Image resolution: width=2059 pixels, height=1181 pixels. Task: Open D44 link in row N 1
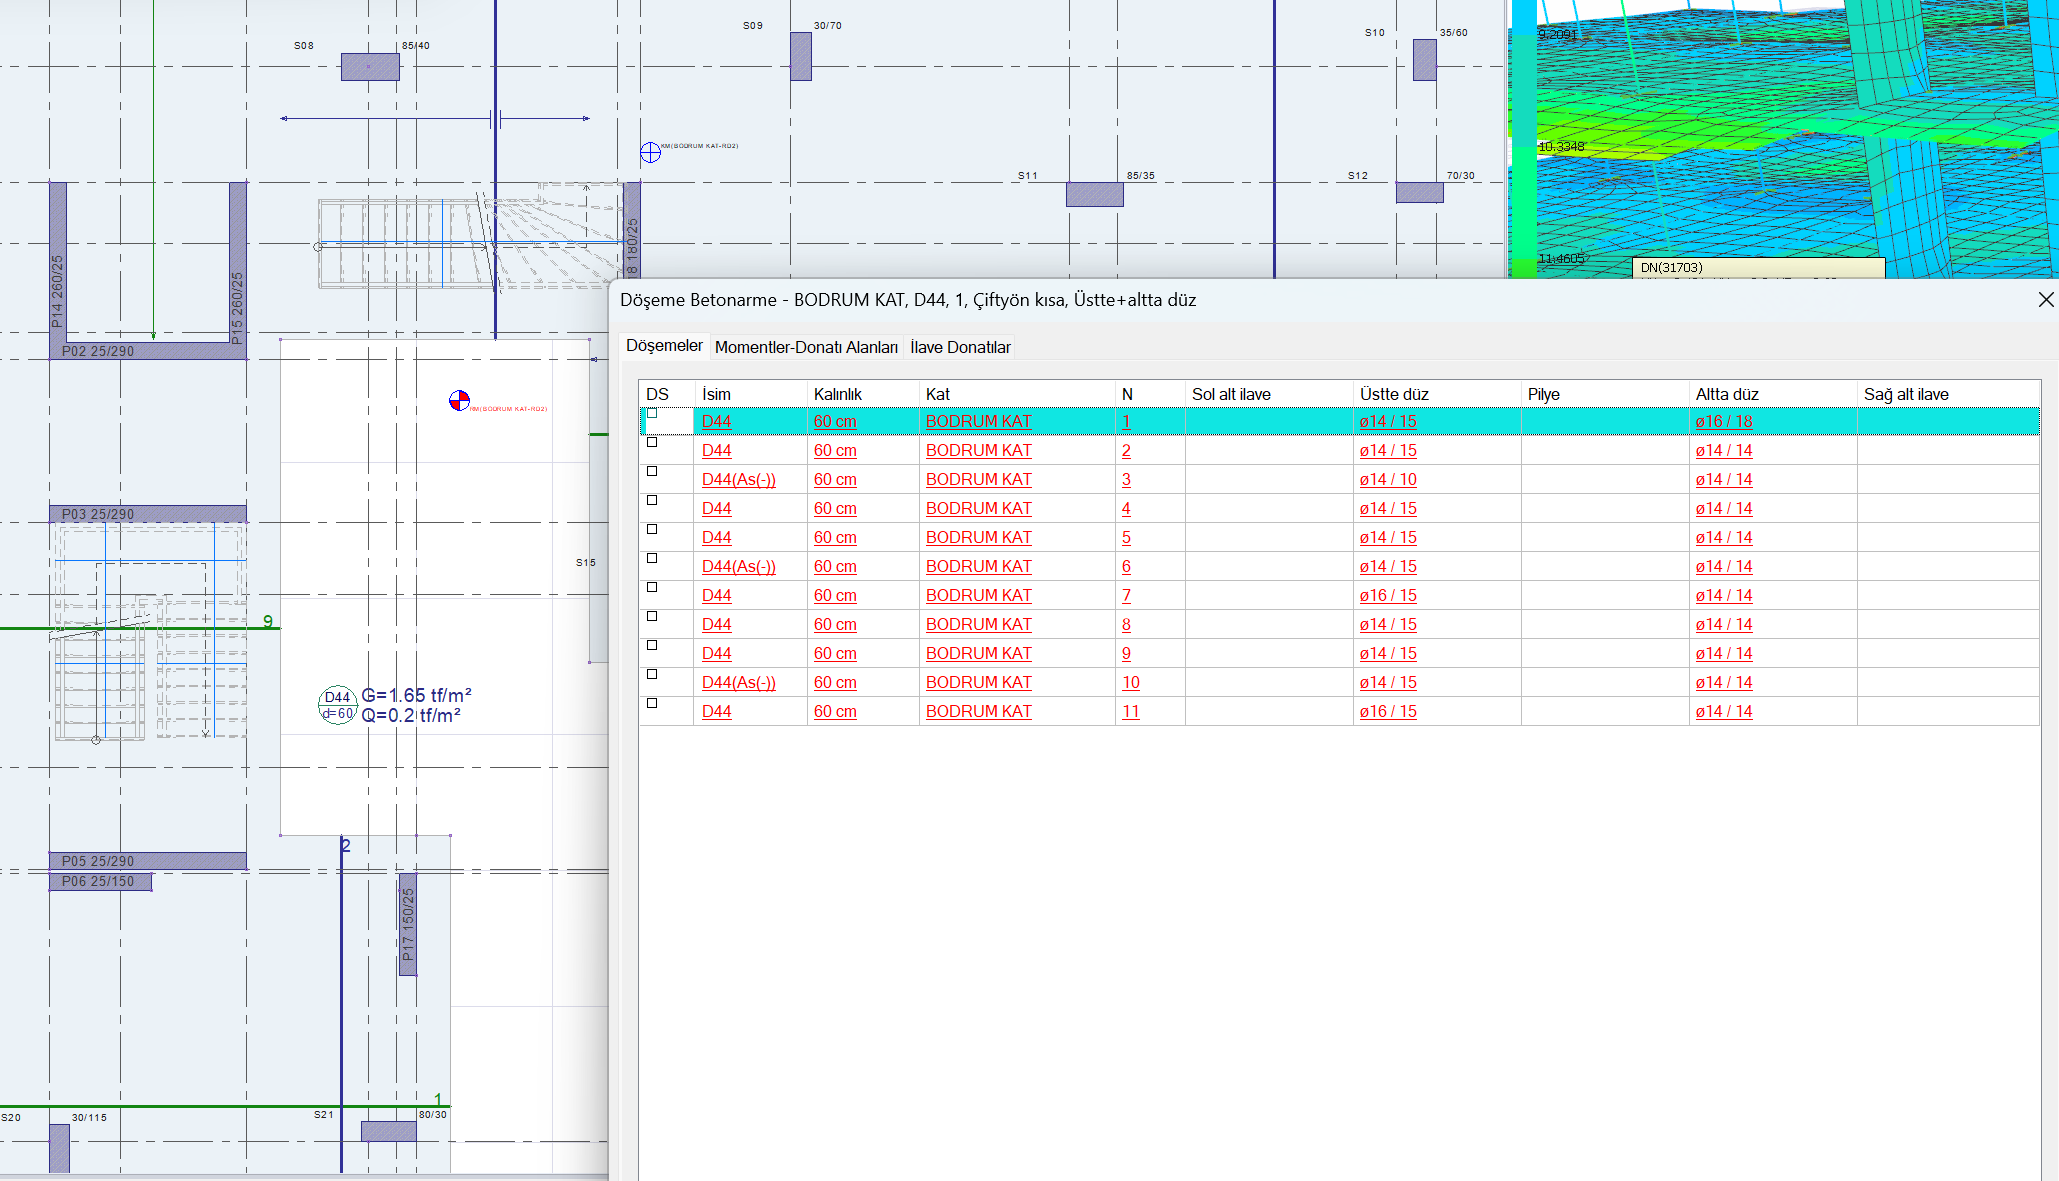coord(716,422)
